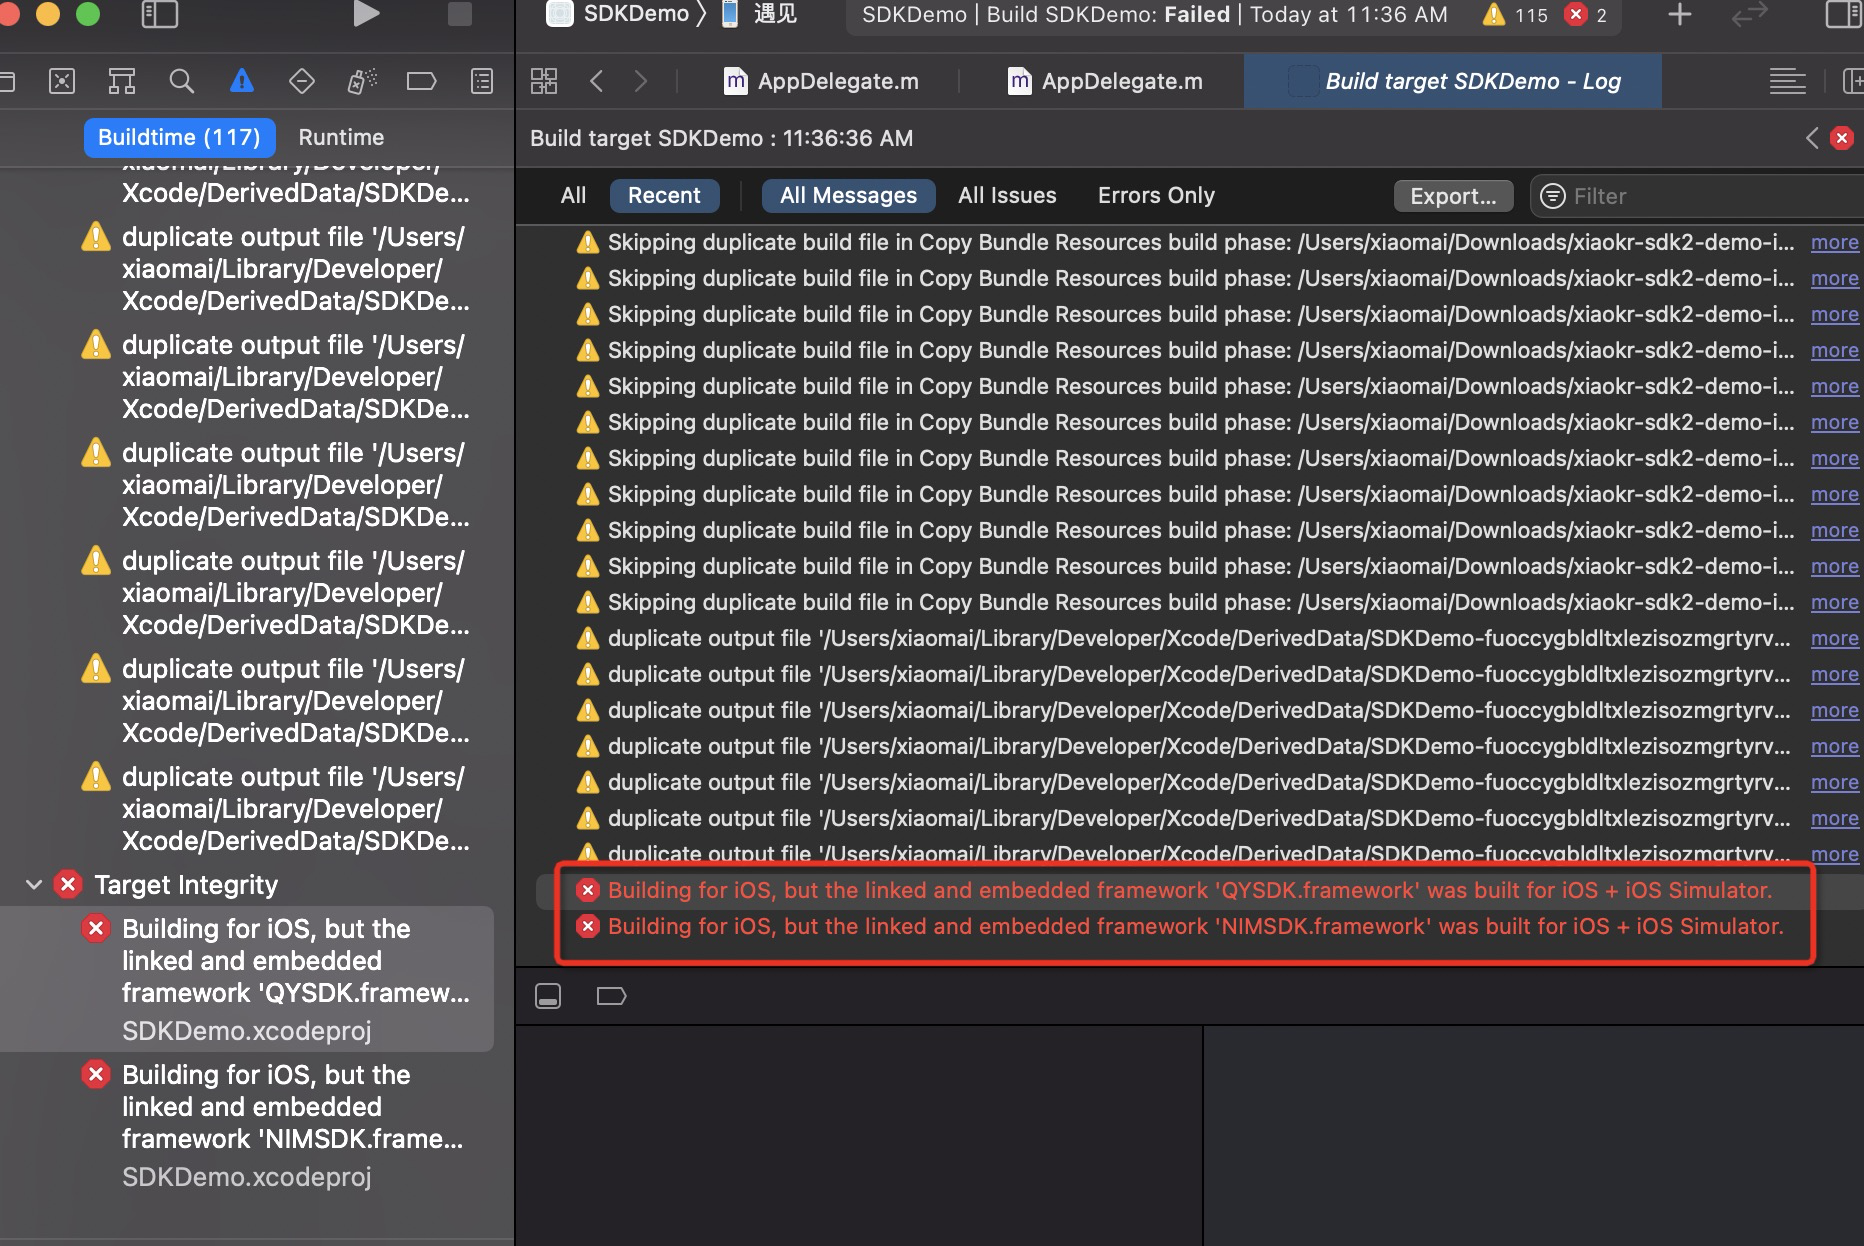This screenshot has height=1246, width=1864.
Task: Select All Messages filter
Action: point(848,195)
